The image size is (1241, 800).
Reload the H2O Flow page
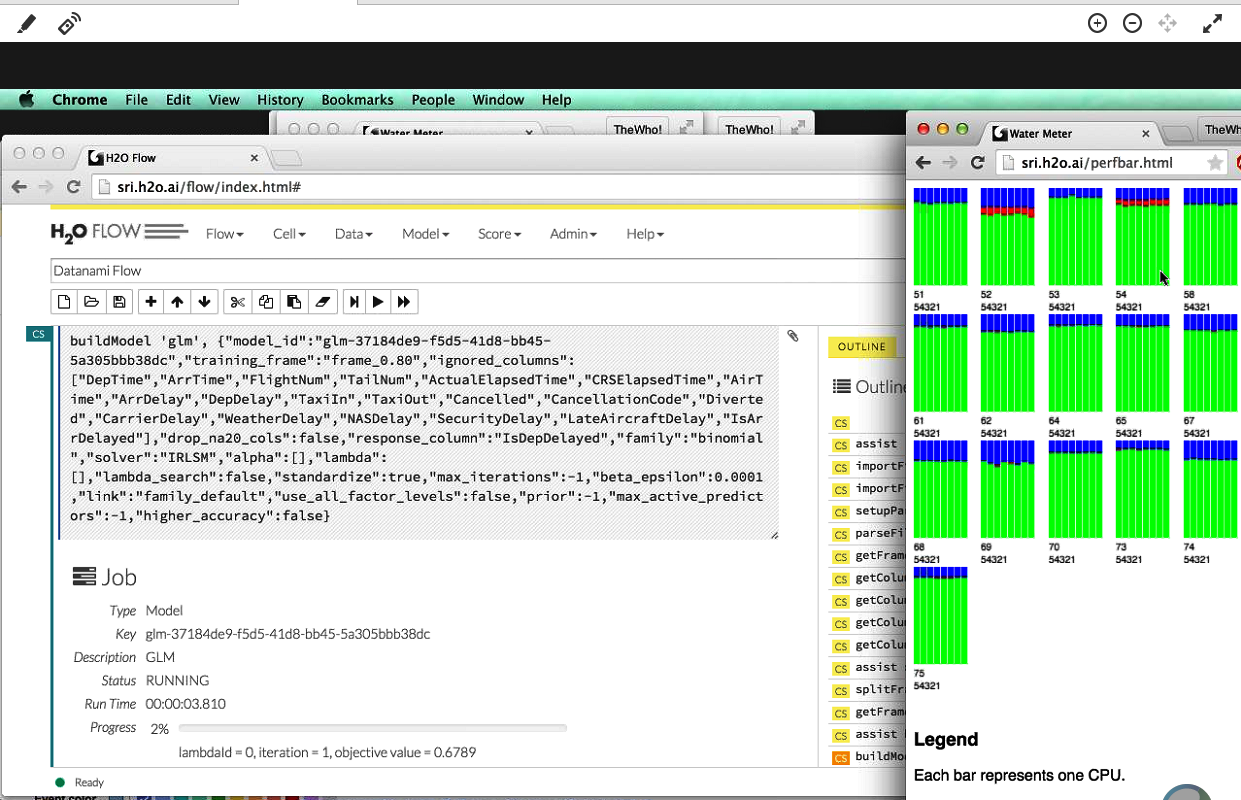73,186
